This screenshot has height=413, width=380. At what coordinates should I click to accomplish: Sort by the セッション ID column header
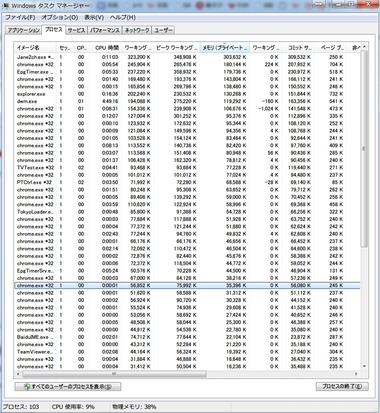point(65,48)
